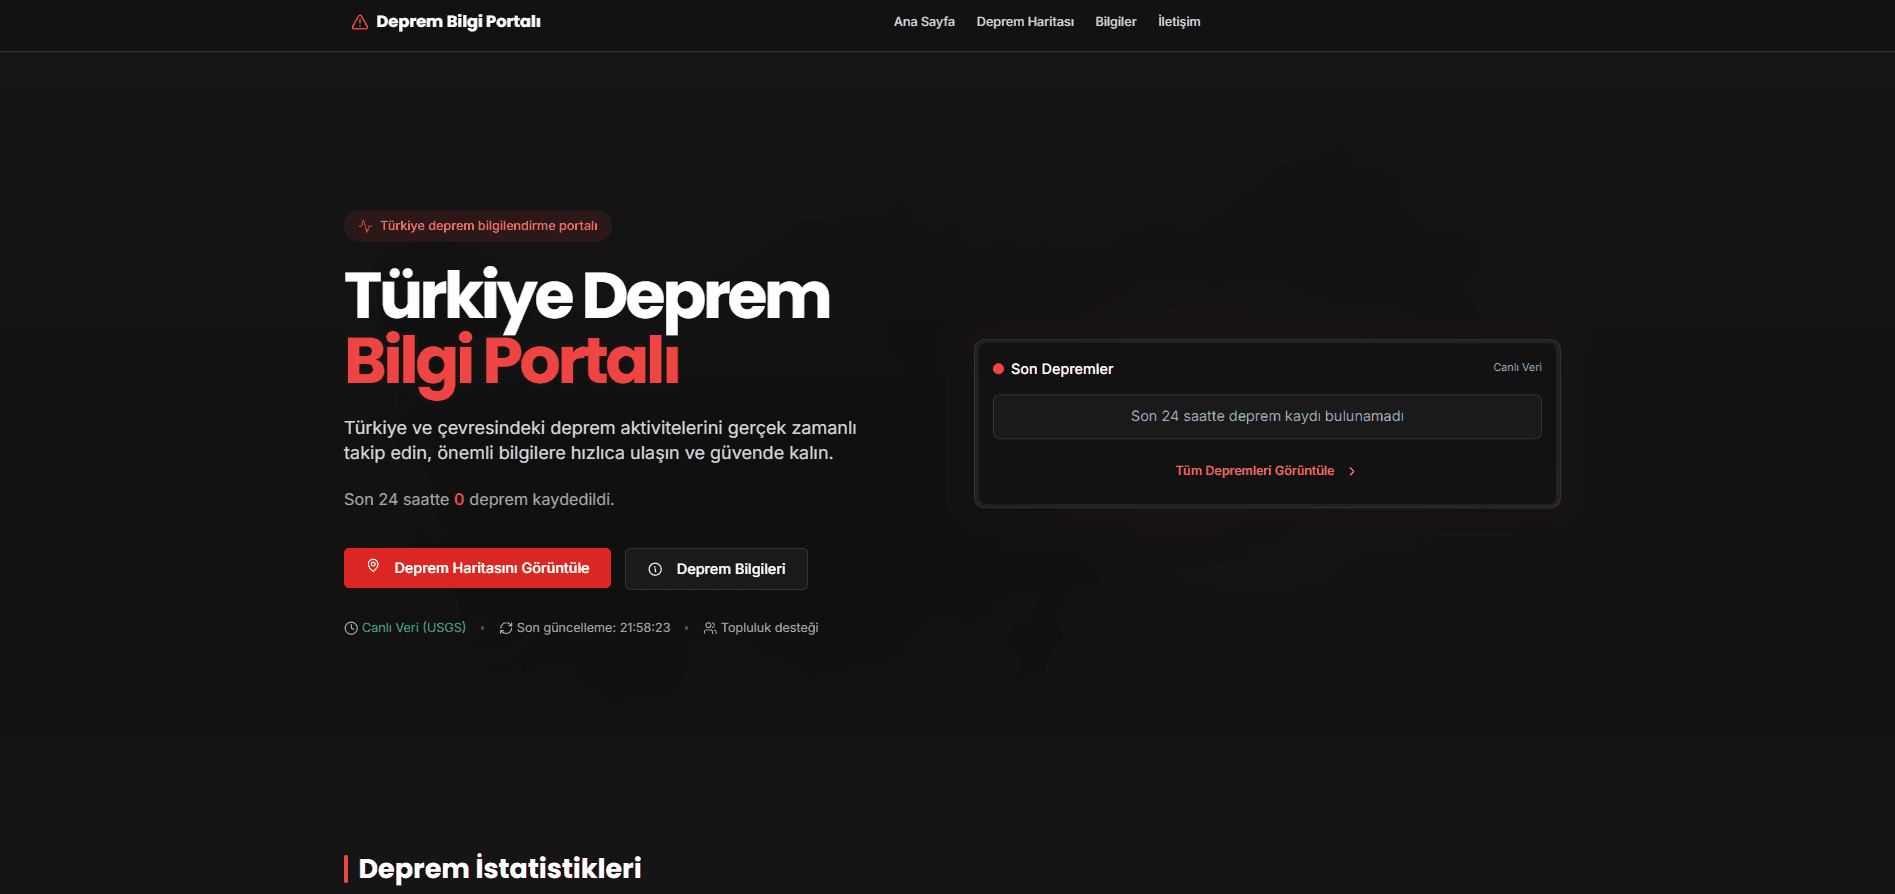
Task: Click the Deprem Bilgileri button
Action: [716, 569]
